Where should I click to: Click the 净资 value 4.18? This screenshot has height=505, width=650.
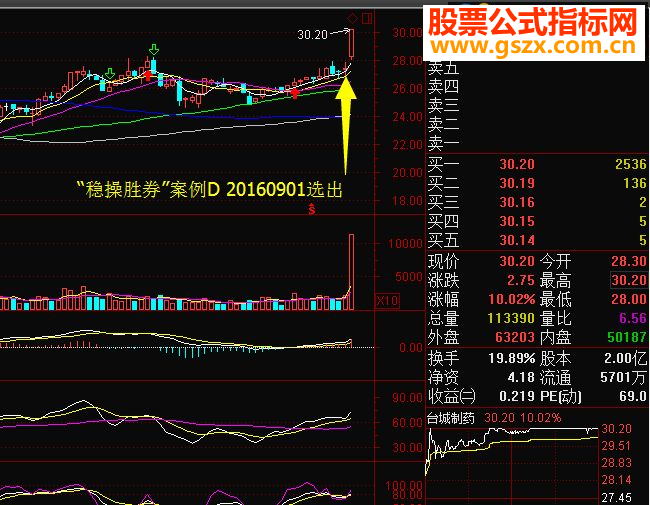click(x=521, y=378)
